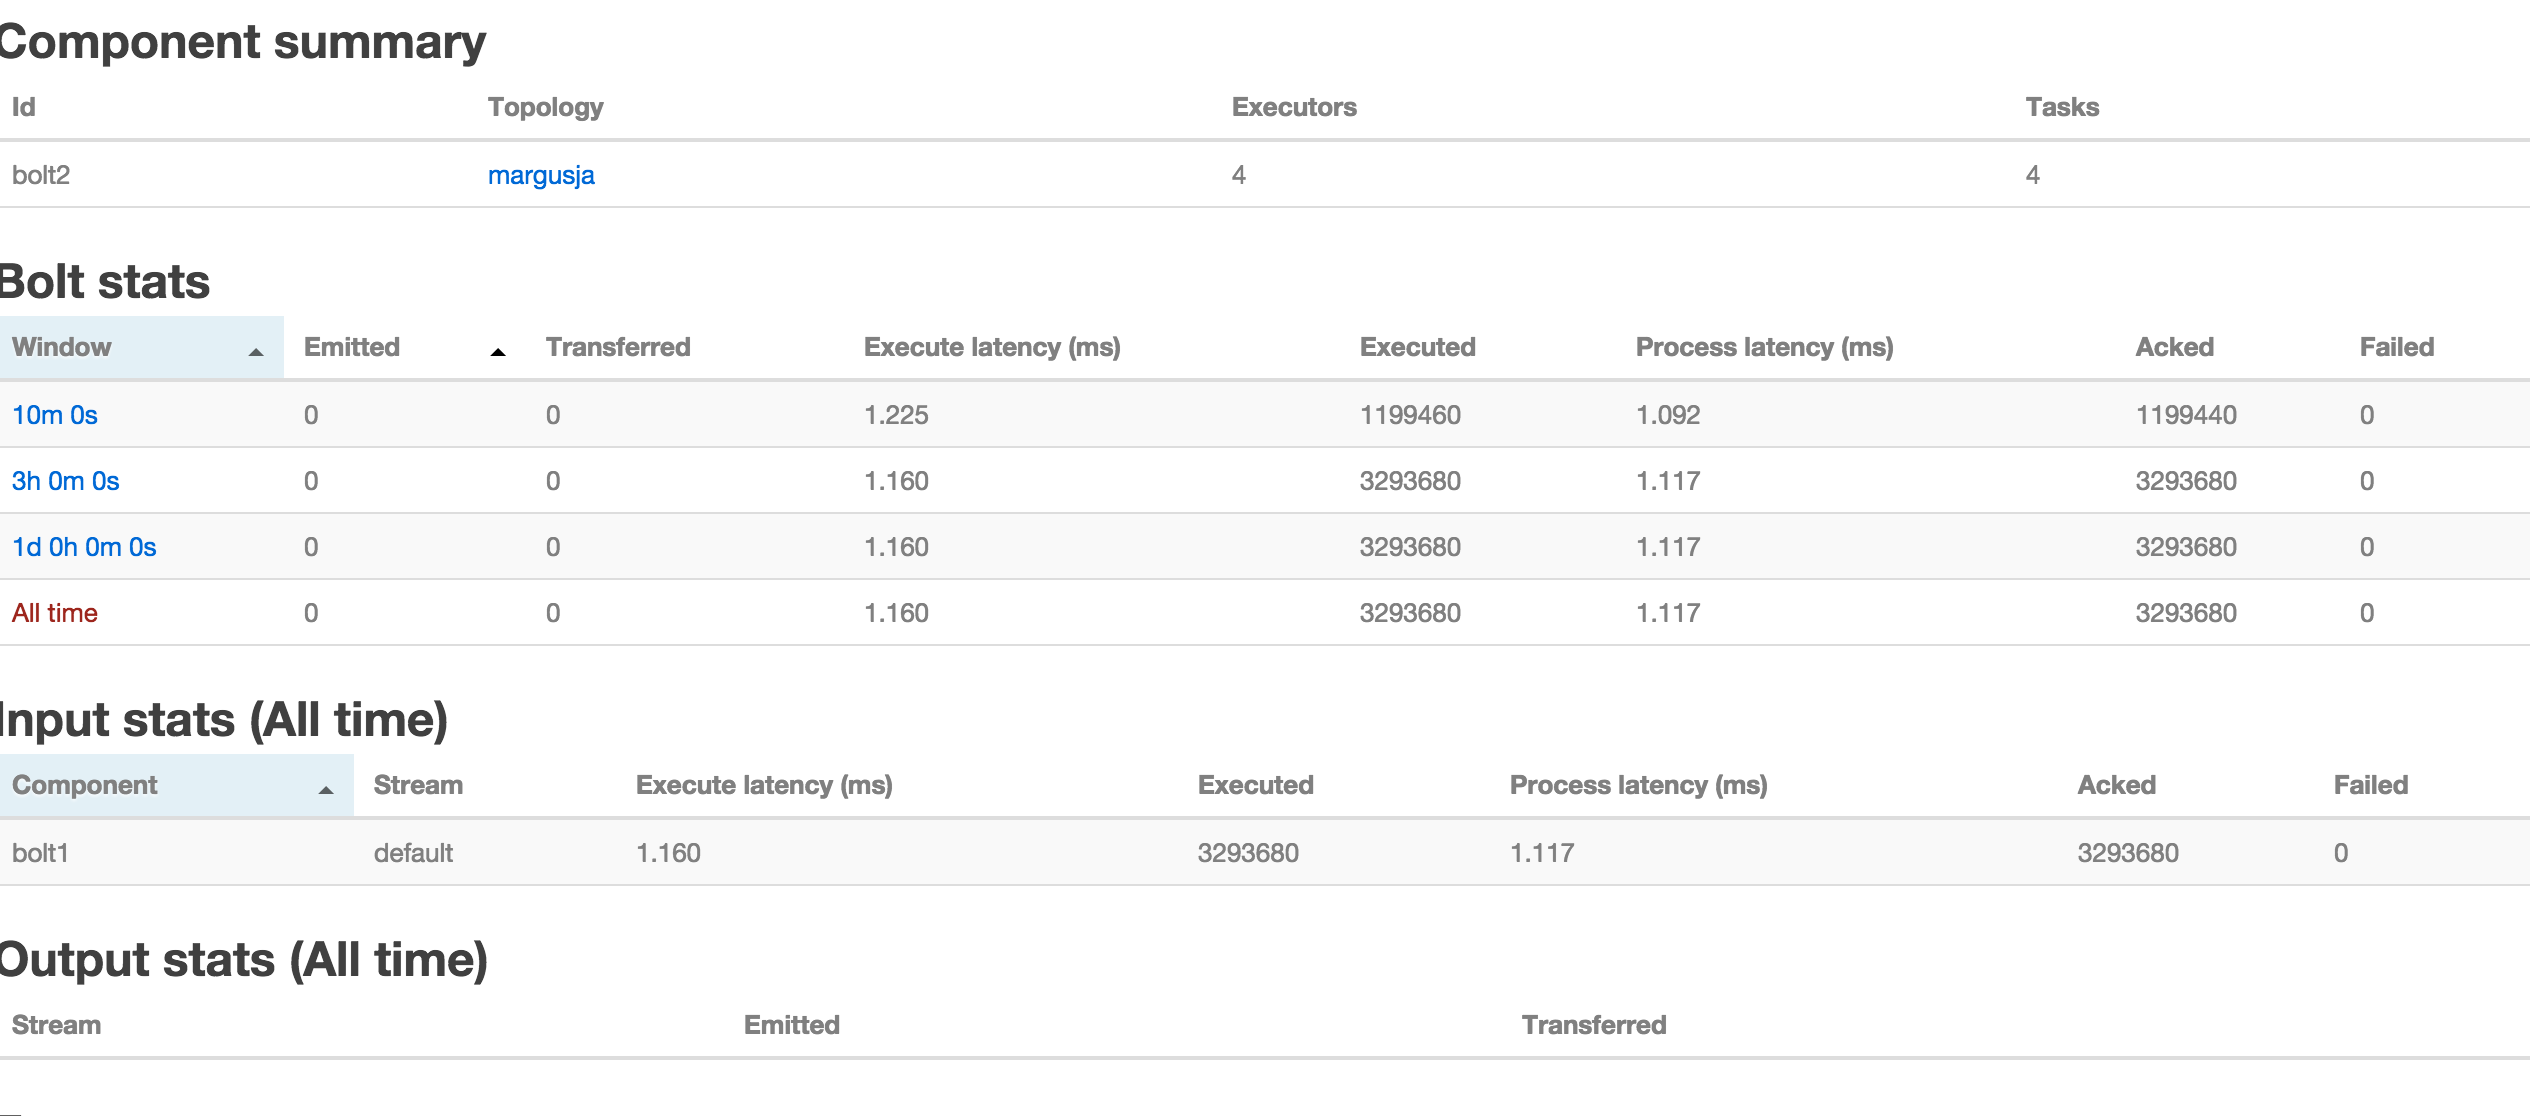Select the 10m 0s window link
This screenshot has width=2530, height=1116.
point(55,415)
